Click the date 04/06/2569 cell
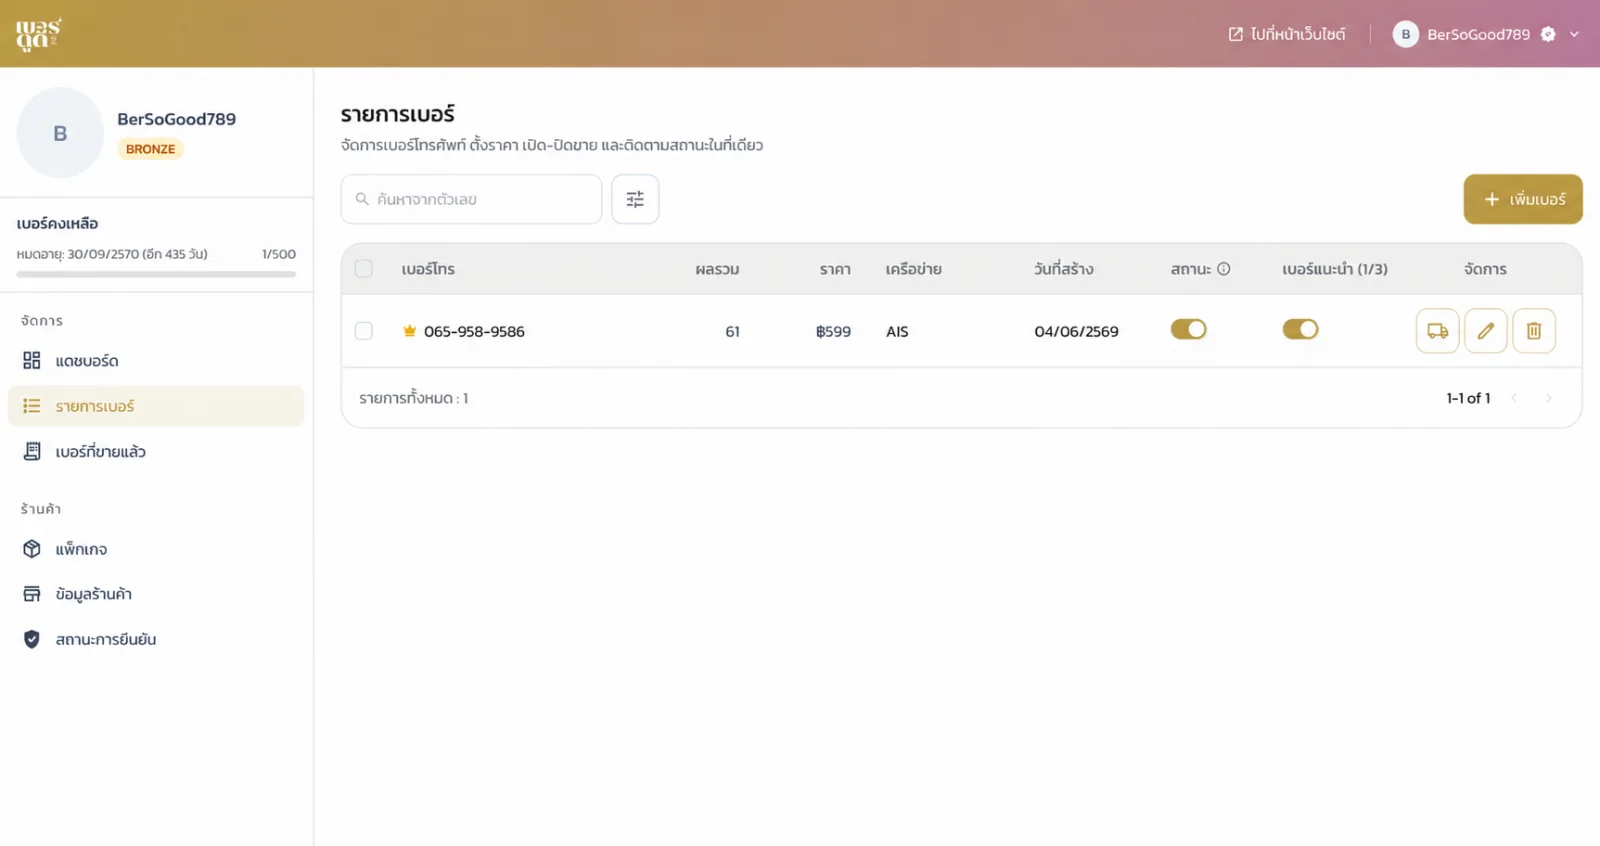Screen dimensions: 1600x846 (x=1076, y=331)
